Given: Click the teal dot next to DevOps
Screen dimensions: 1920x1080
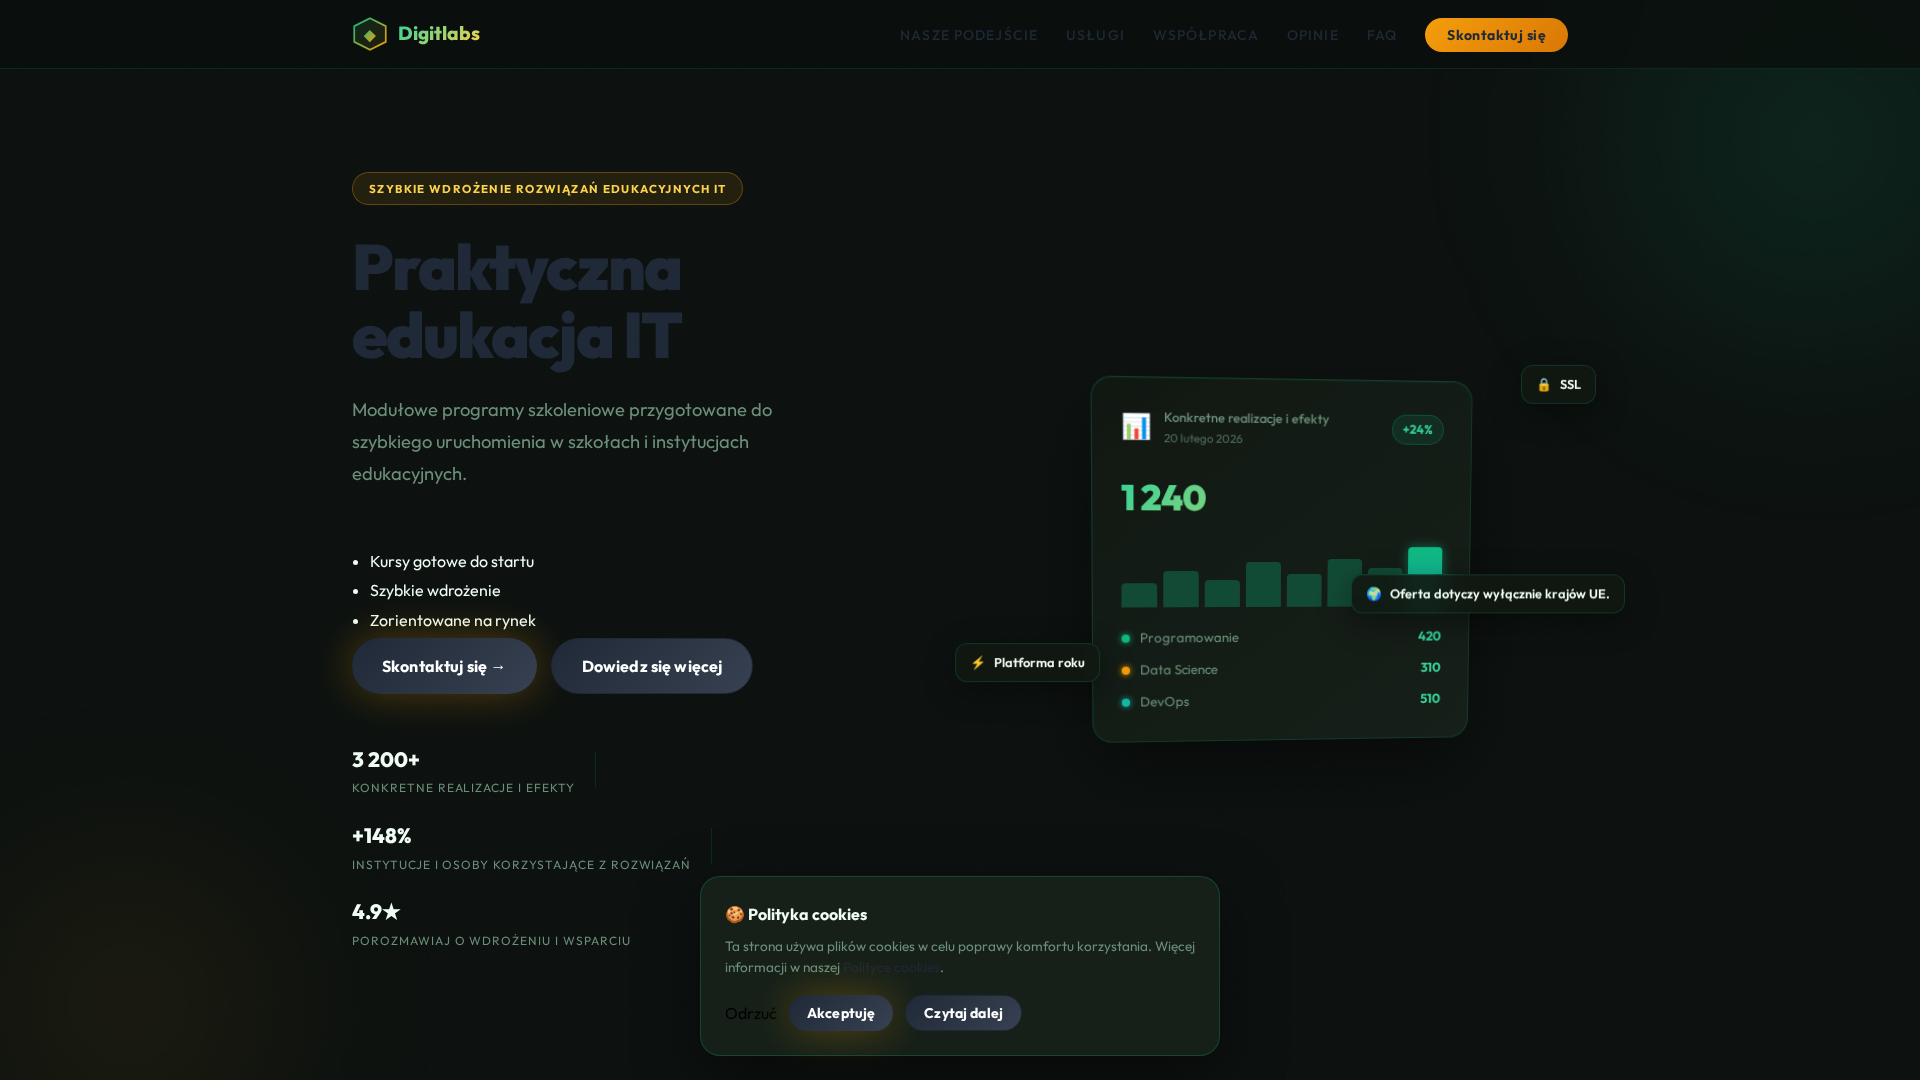Looking at the screenshot, I should click(x=1126, y=703).
